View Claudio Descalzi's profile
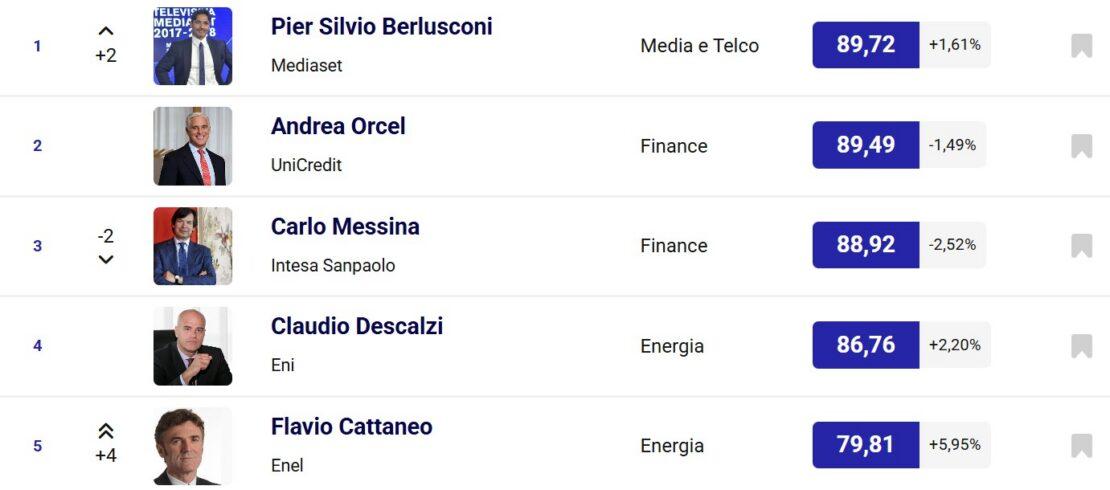1110x490 pixels. [357, 327]
